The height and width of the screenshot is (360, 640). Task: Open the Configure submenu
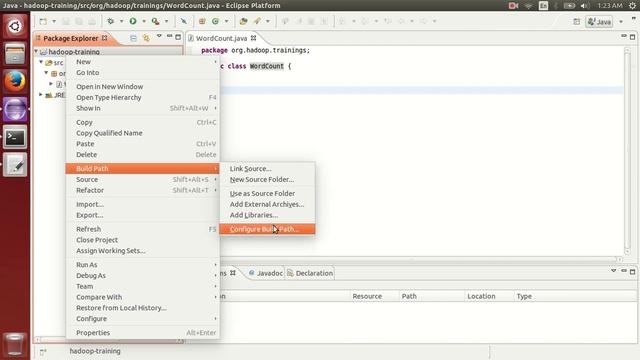[x=142, y=318]
